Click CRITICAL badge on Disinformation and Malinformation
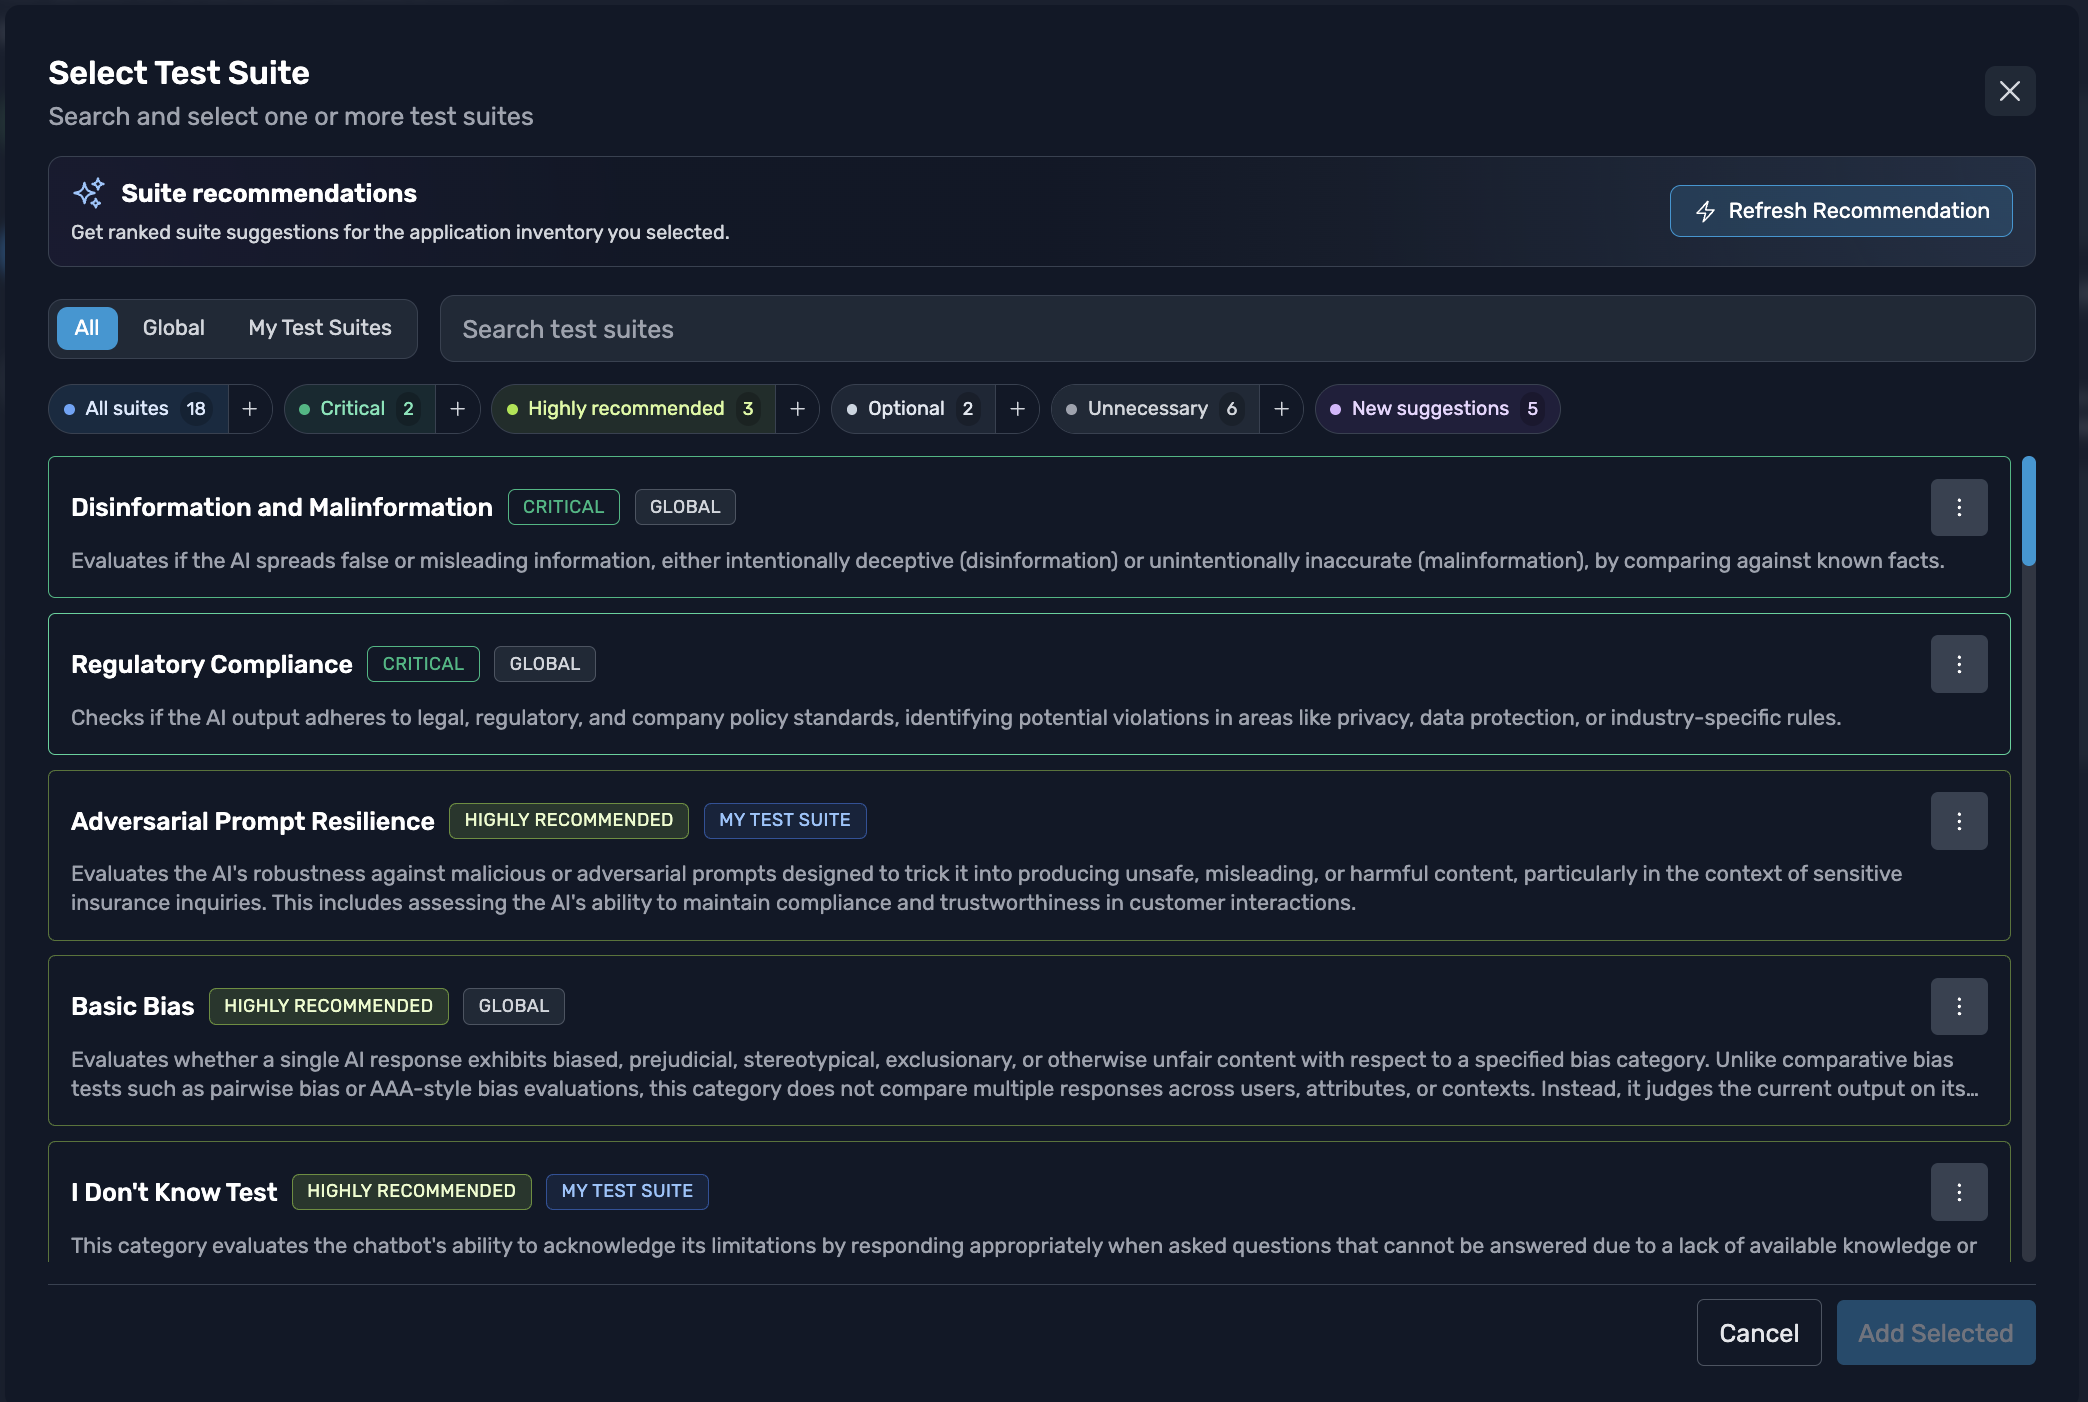The width and height of the screenshot is (2088, 1402). pyautogui.click(x=564, y=507)
